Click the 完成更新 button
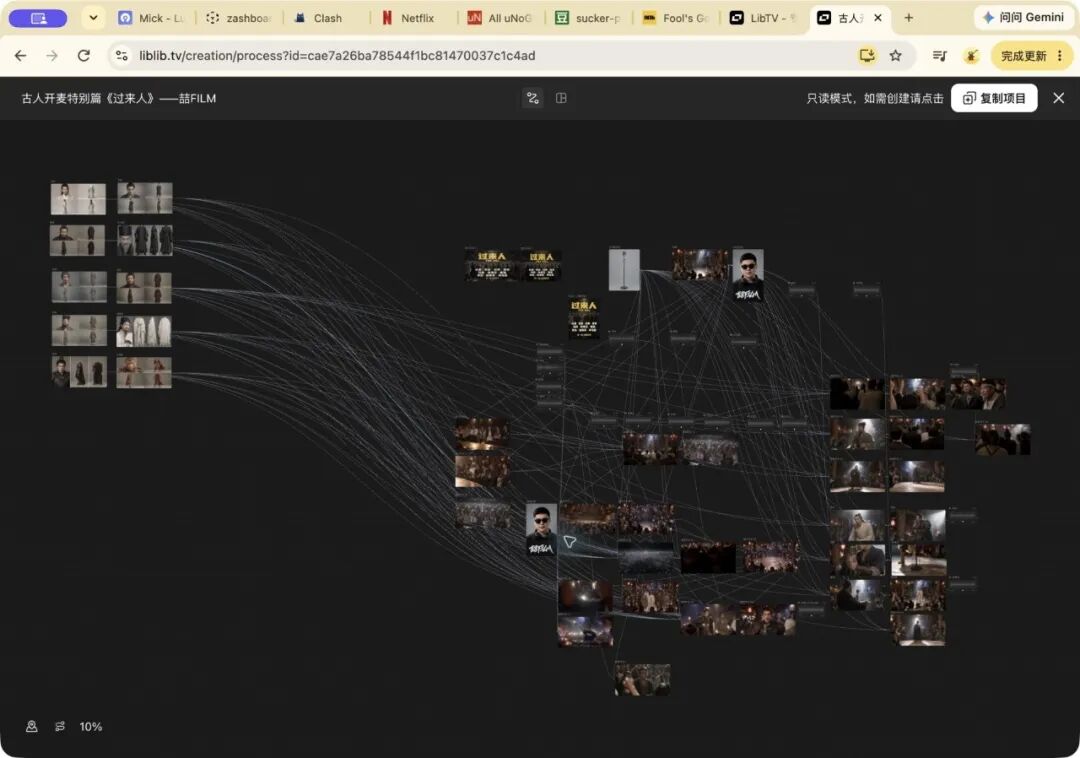Image resolution: width=1080 pixels, height=758 pixels. pos(1024,56)
